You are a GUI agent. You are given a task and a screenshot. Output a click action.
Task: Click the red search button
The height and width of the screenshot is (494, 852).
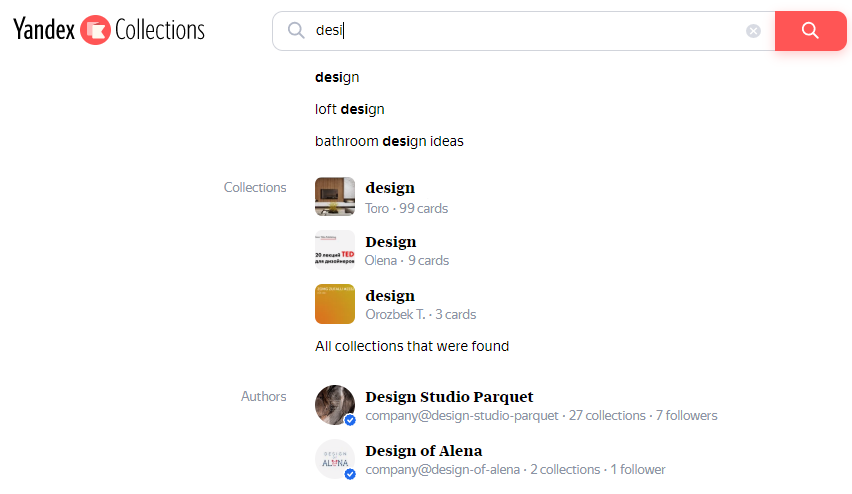click(810, 31)
